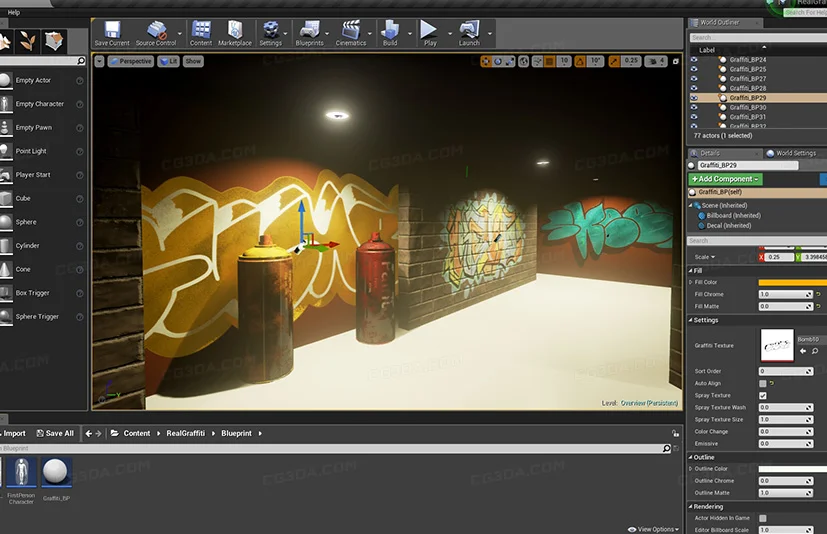Image resolution: width=827 pixels, height=534 pixels.
Task: Open the Show viewport menu
Action: [x=193, y=61]
